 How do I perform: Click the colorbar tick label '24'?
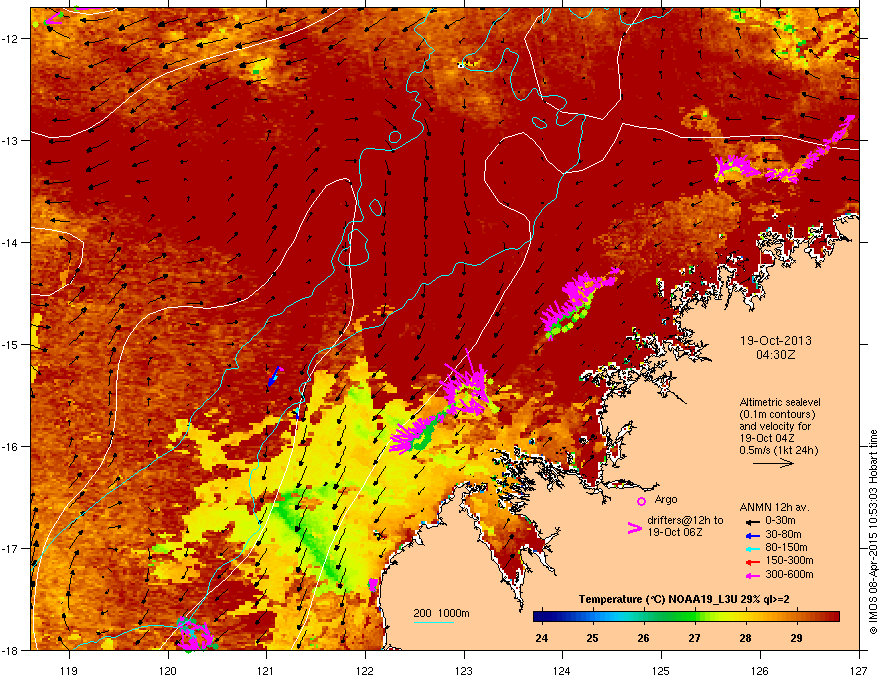542,638
